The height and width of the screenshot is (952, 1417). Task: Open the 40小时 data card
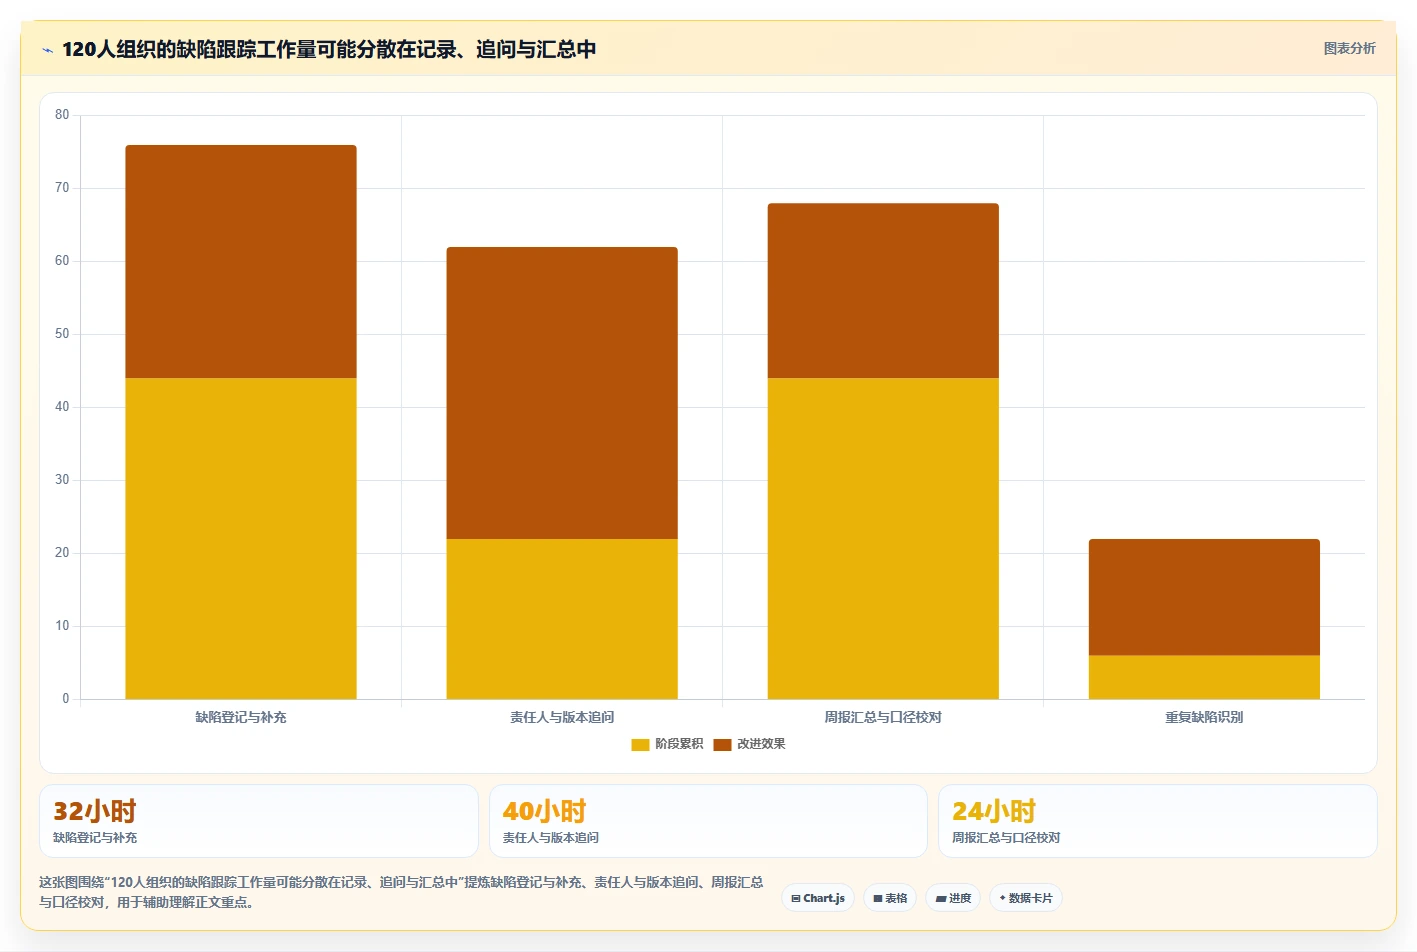click(x=708, y=821)
